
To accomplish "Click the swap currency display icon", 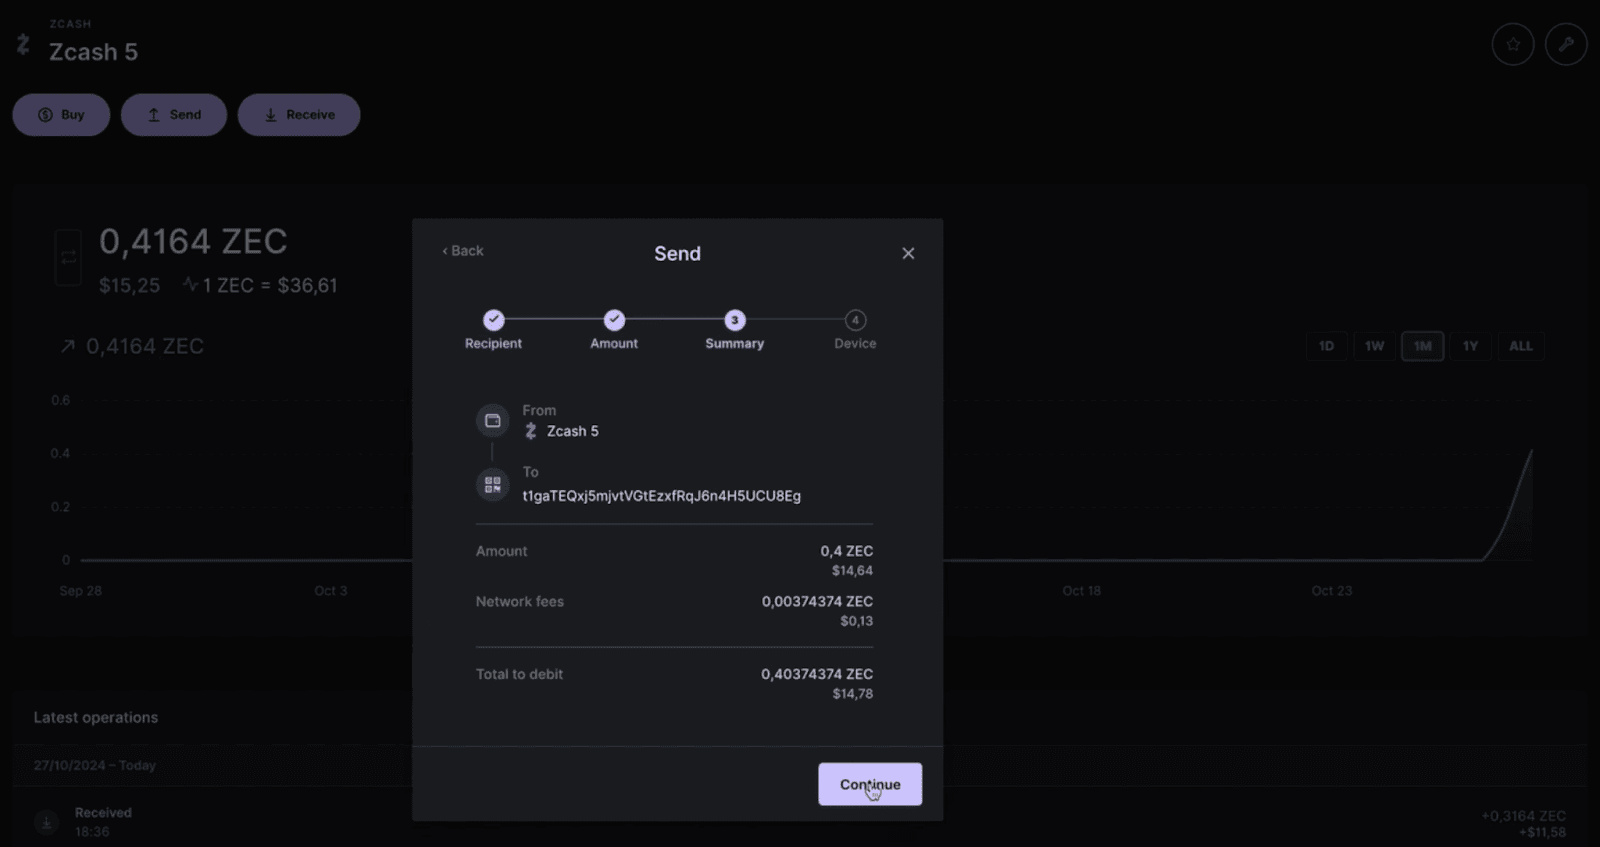I will [68, 257].
